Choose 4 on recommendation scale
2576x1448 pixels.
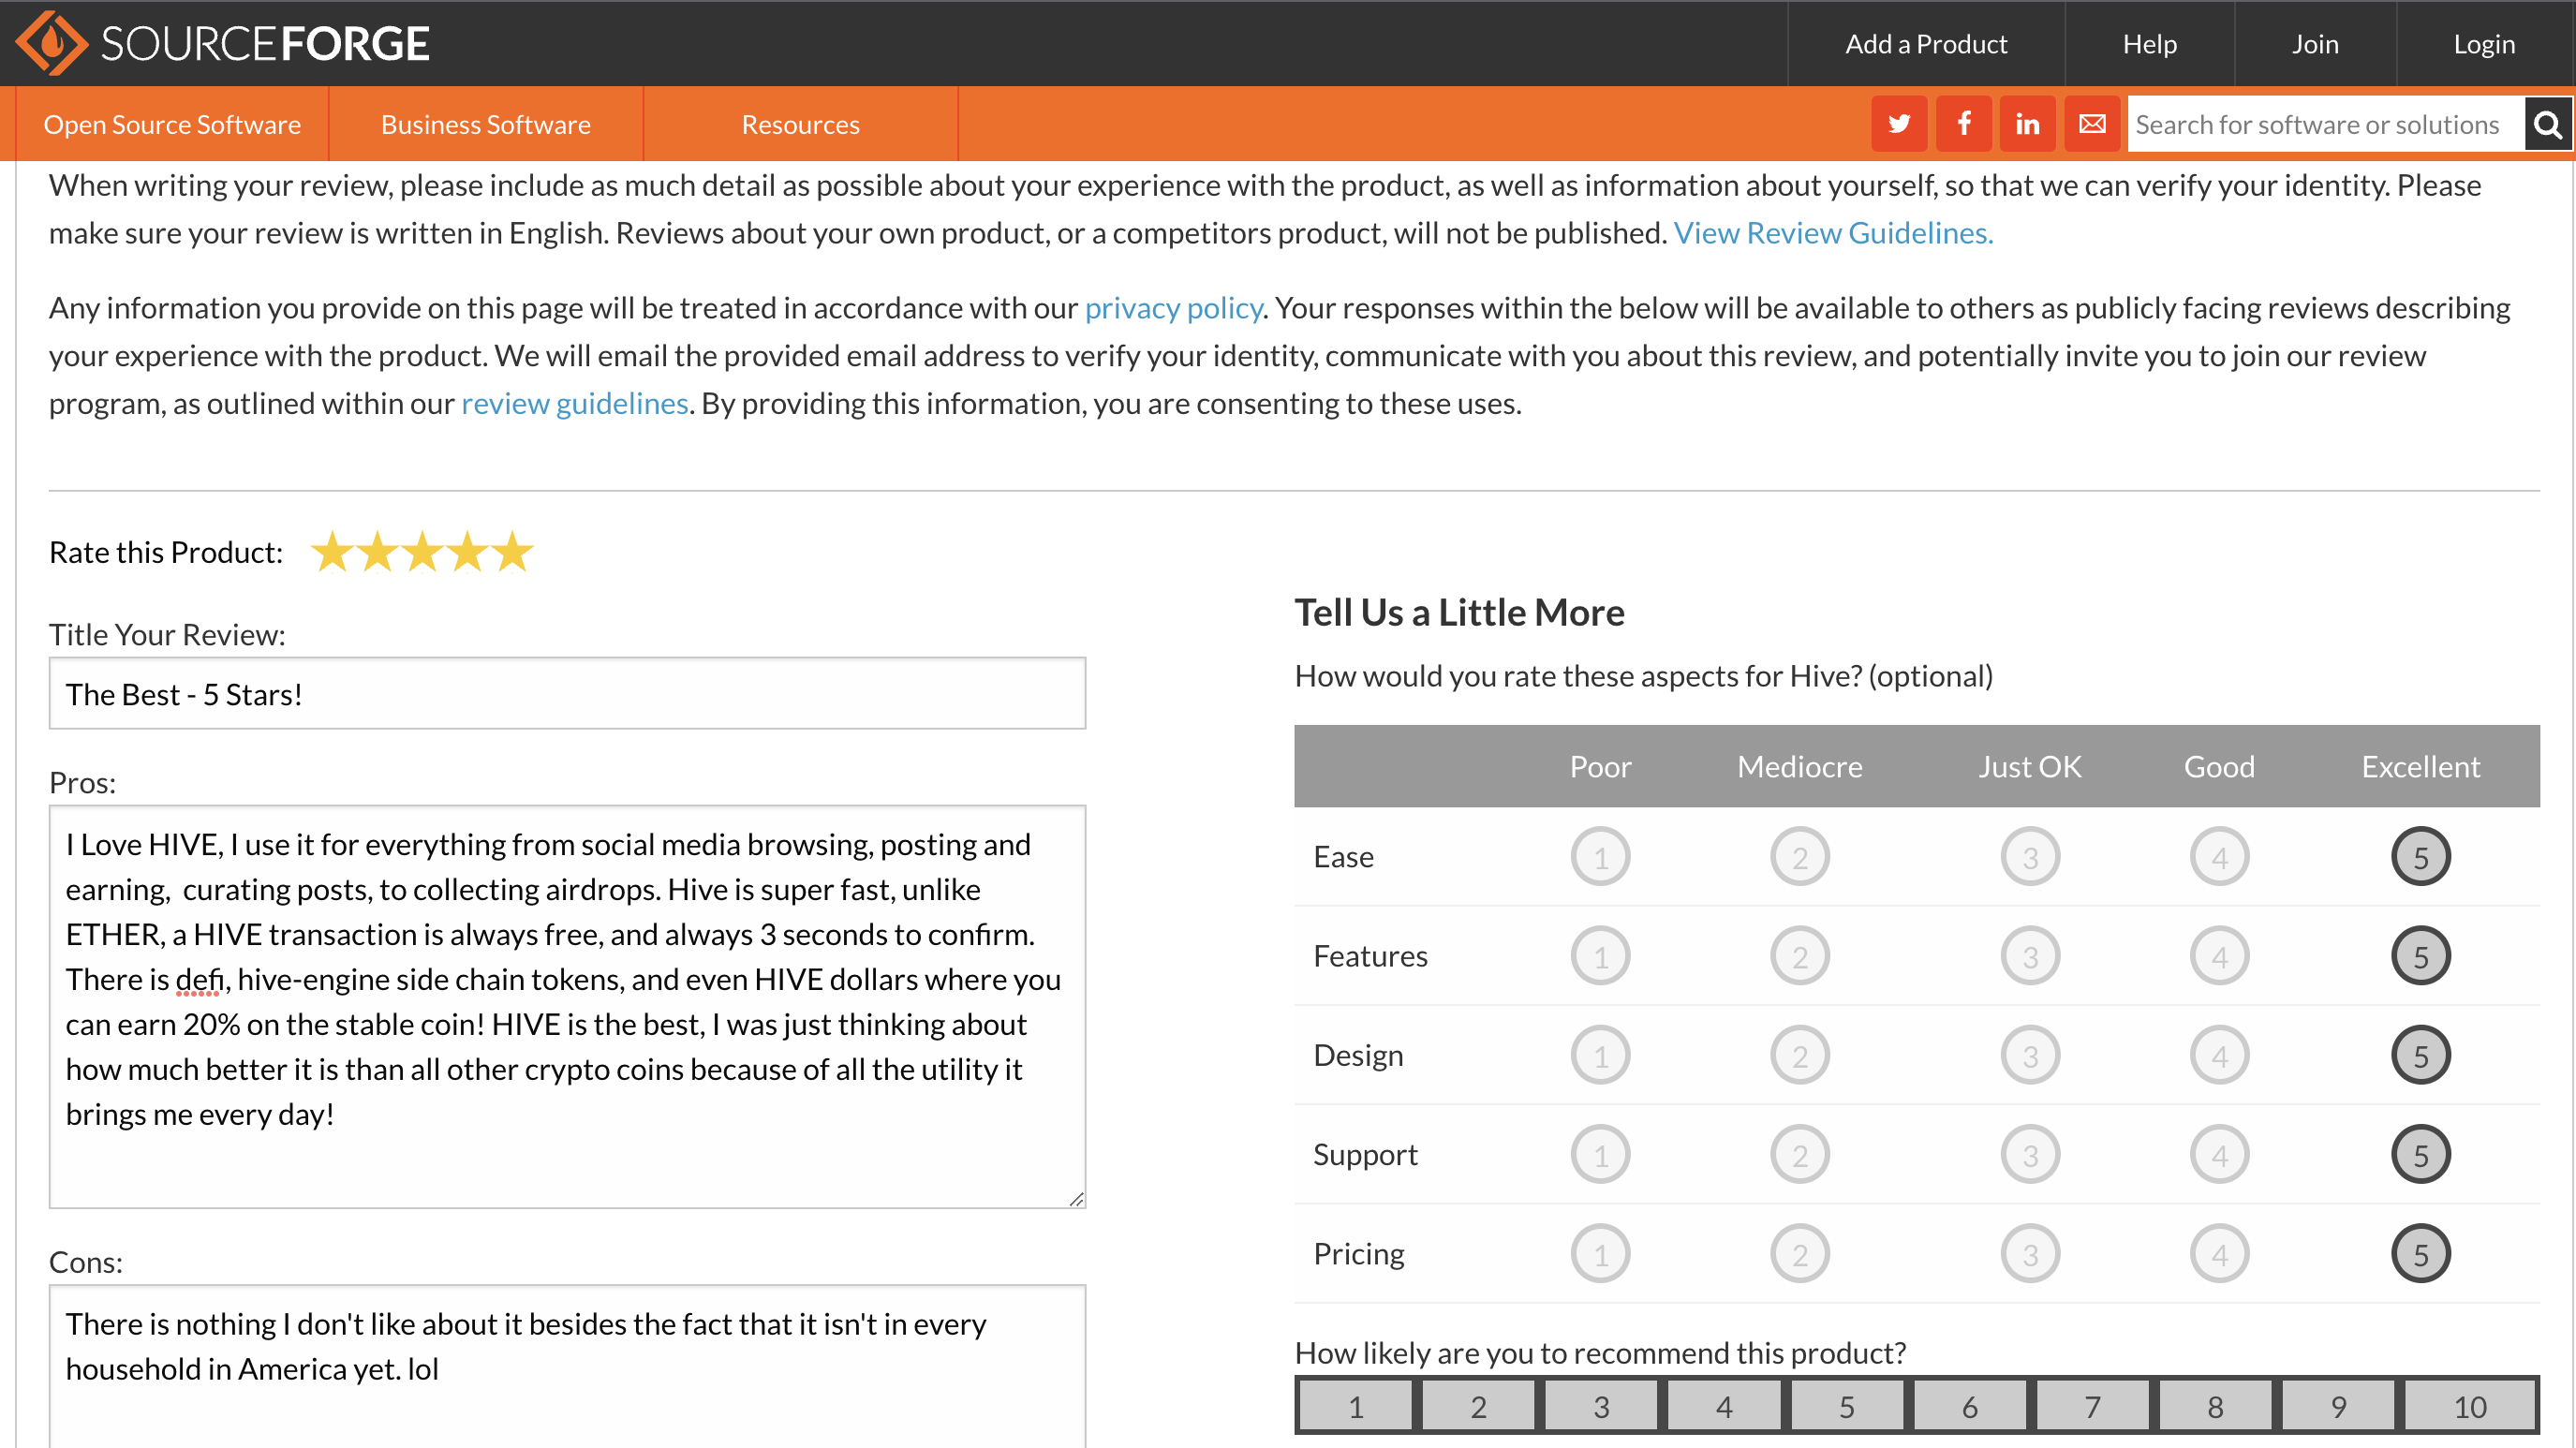tap(1724, 1406)
